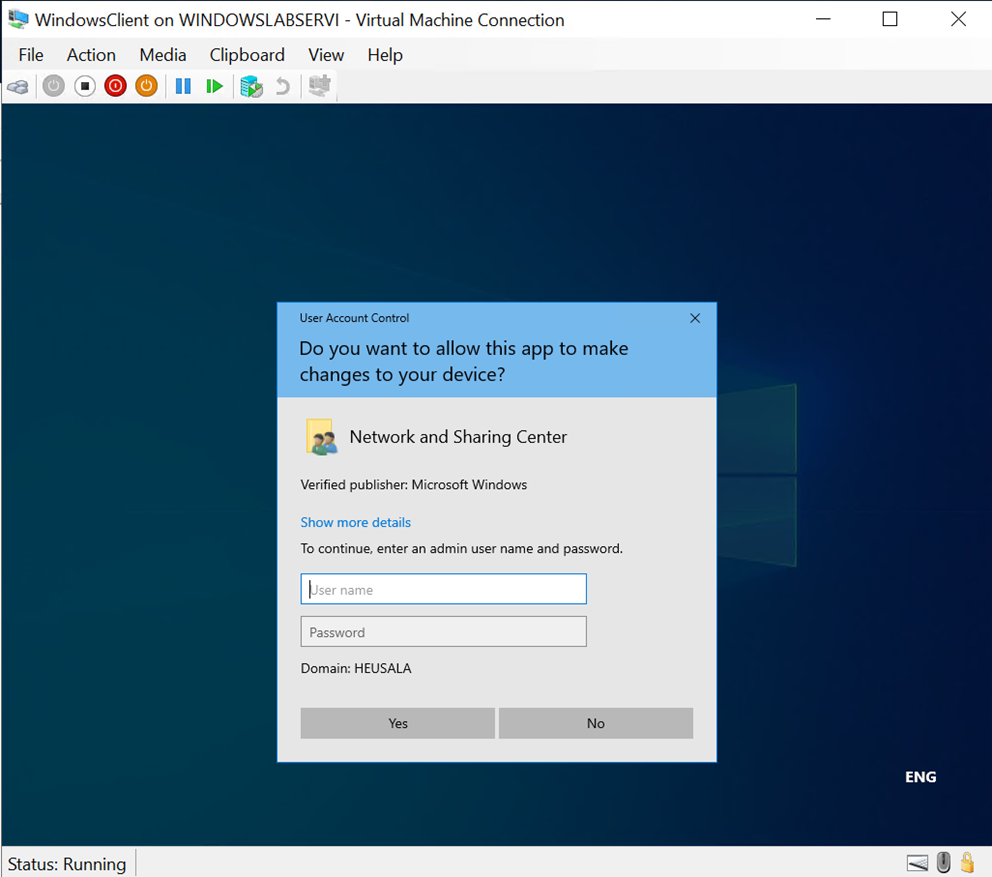Viewport: 992px width, 877px height.
Task: Save VM state with the orange power icon
Action: pyautogui.click(x=146, y=86)
